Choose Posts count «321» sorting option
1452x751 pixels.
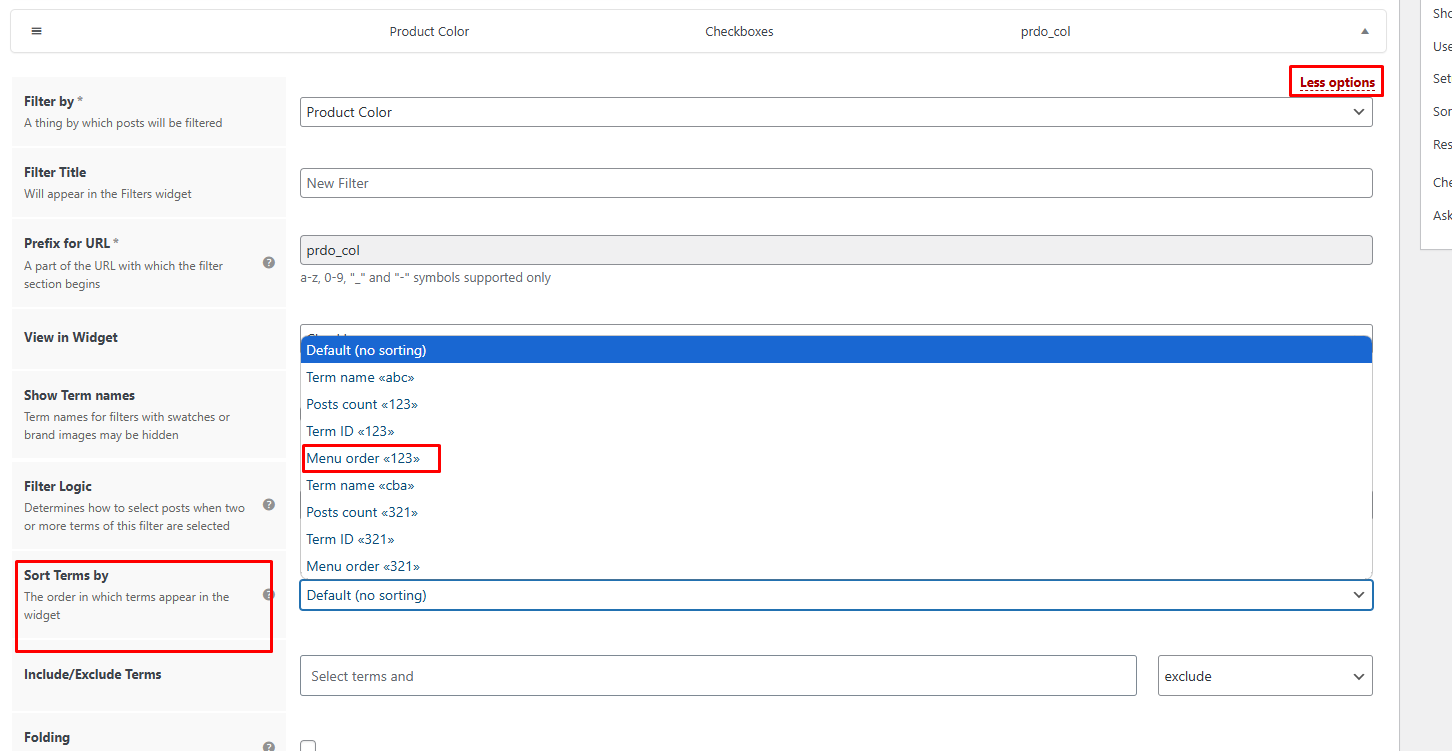pos(836,512)
